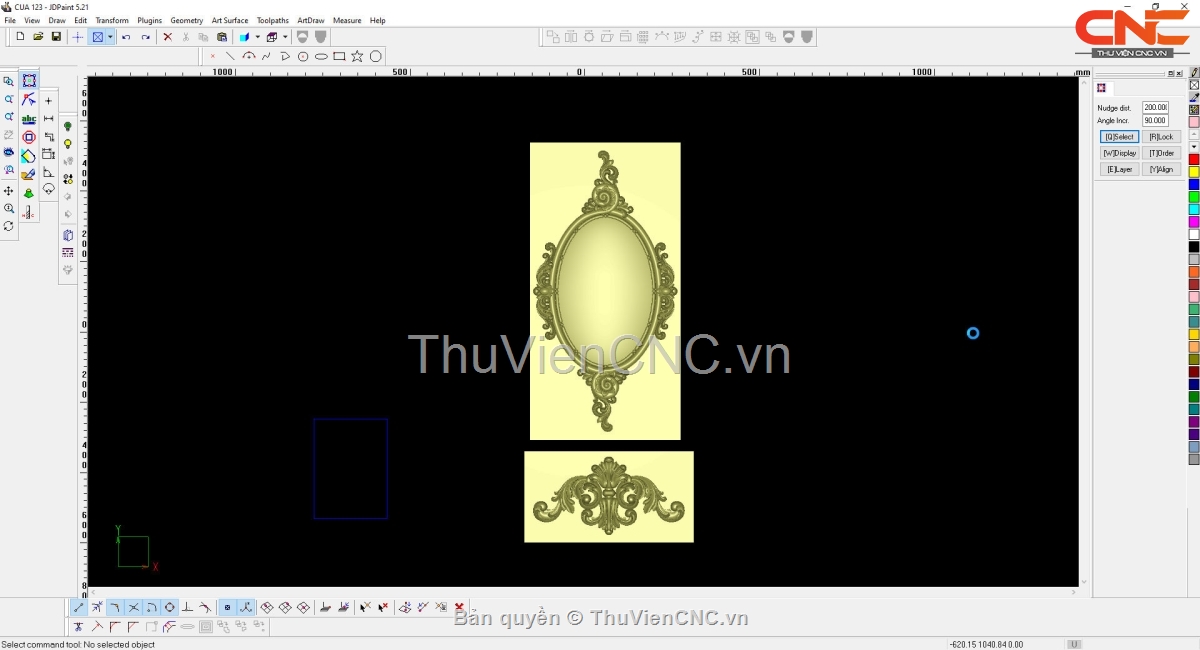Select the line drawing tool
This screenshot has width=1200, height=650.
point(230,56)
